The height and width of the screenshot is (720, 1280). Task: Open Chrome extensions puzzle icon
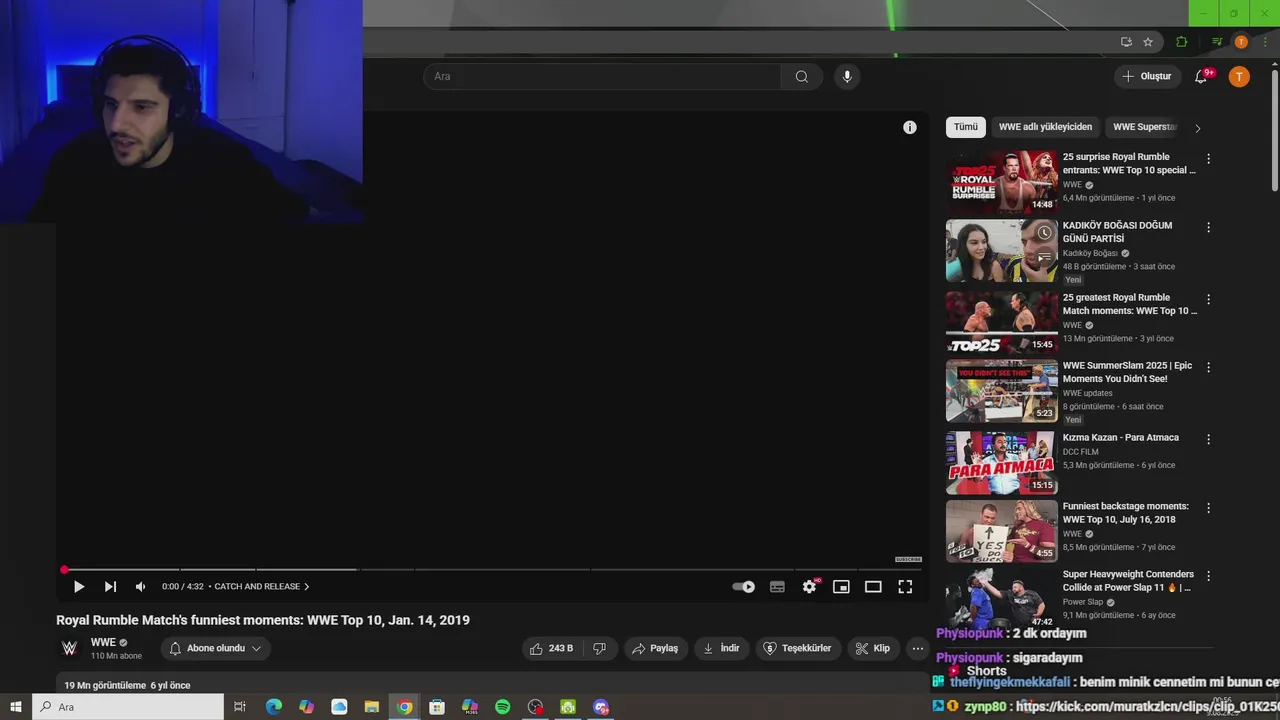click(1182, 42)
